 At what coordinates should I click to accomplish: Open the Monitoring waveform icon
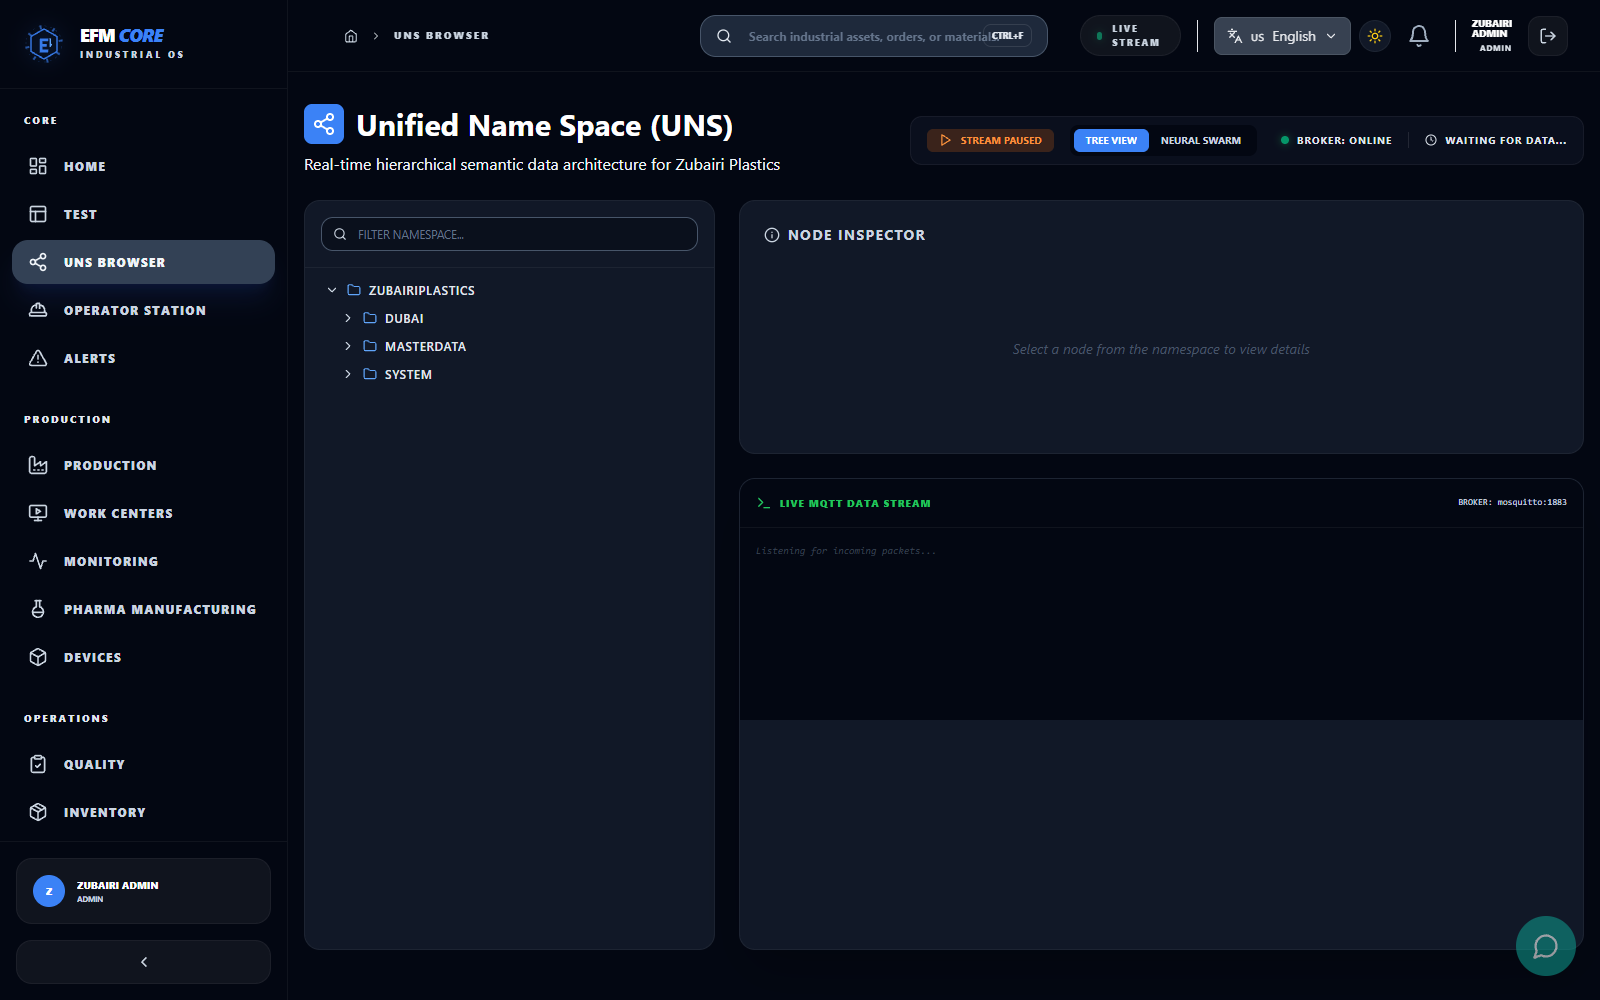tap(38, 561)
